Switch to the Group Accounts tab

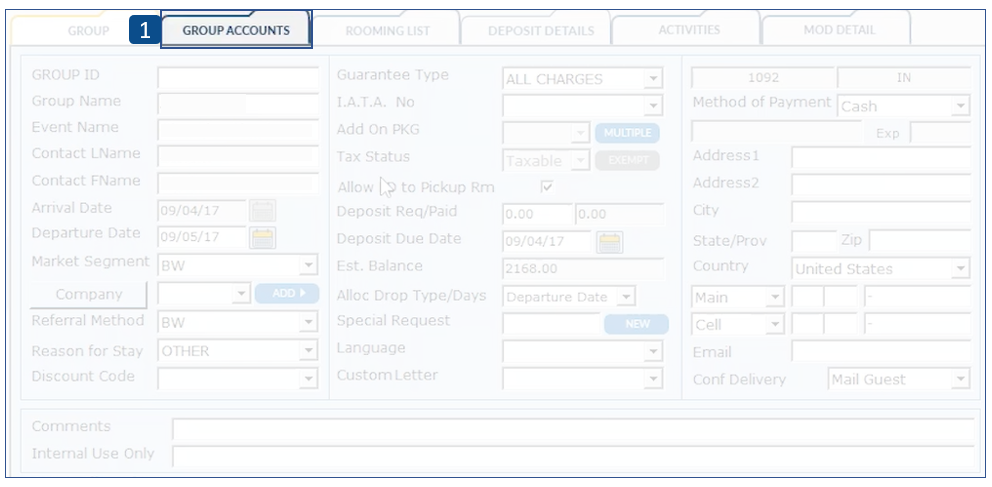[x=236, y=30]
